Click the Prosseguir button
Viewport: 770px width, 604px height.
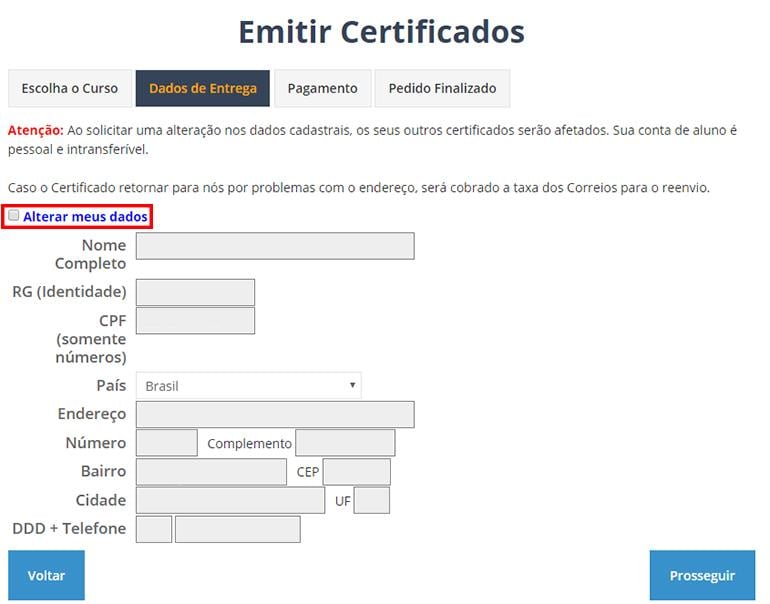(702, 575)
